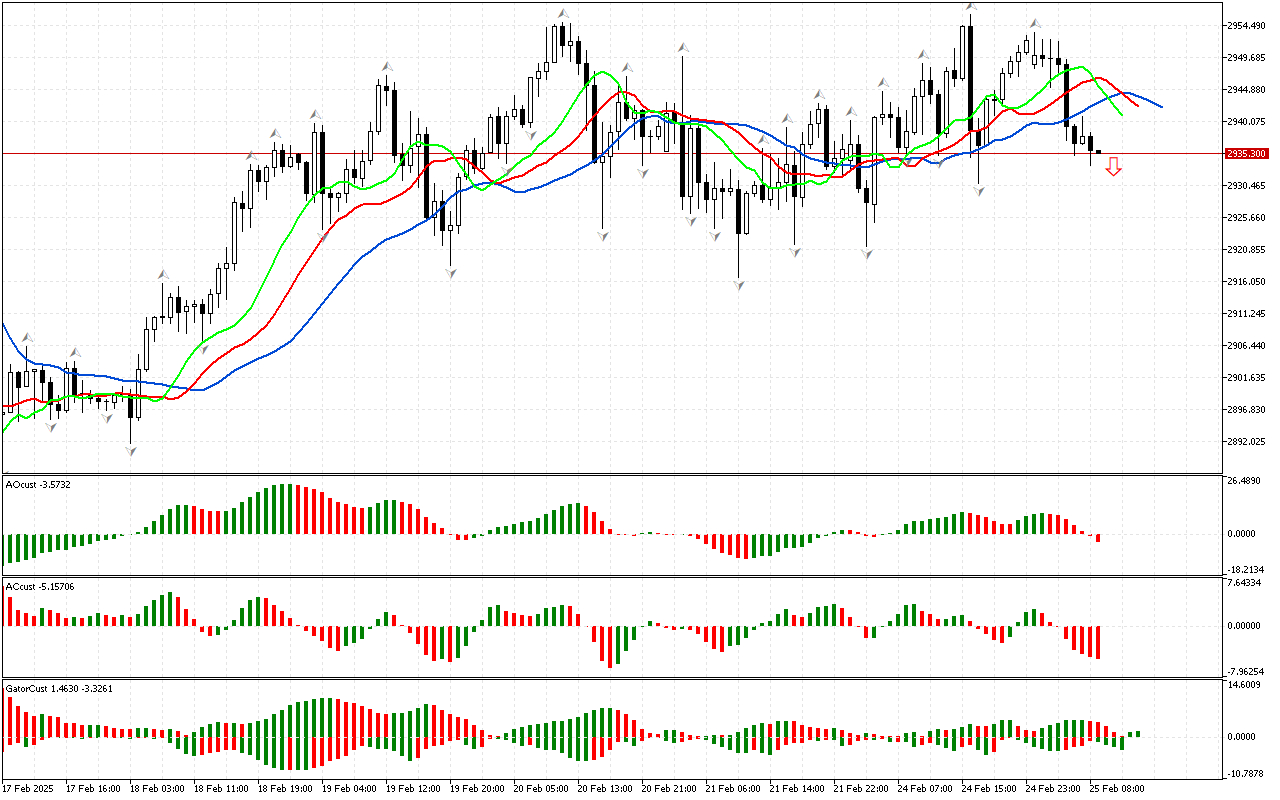
Task: Click the 19 Feb 12:00 time label
Action: (x=414, y=789)
